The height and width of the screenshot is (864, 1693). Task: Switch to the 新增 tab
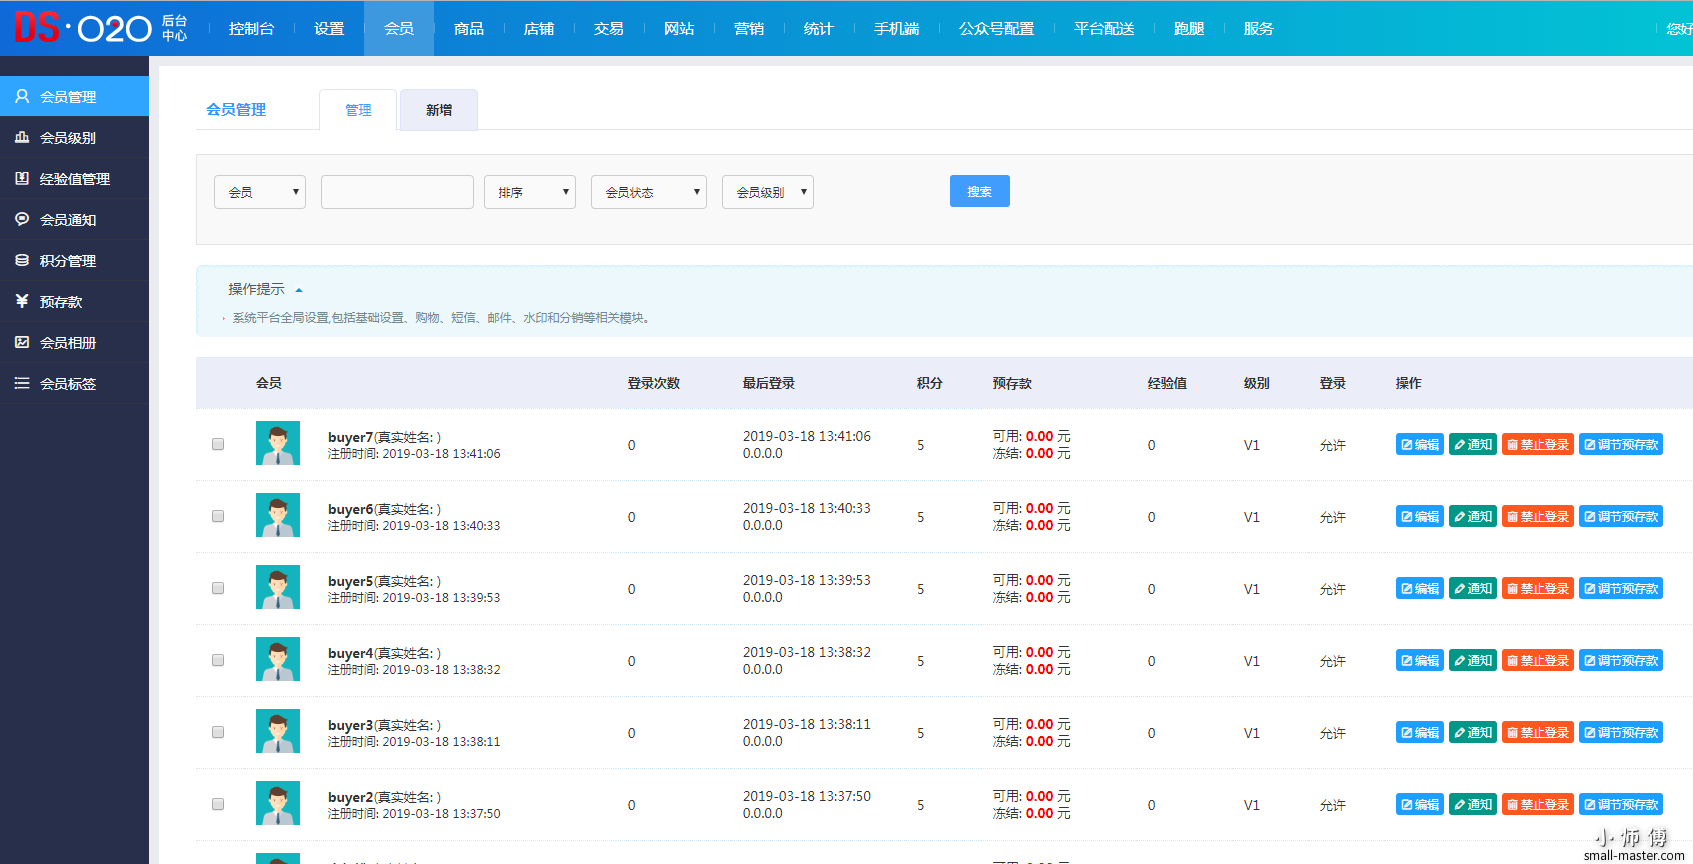coord(439,110)
